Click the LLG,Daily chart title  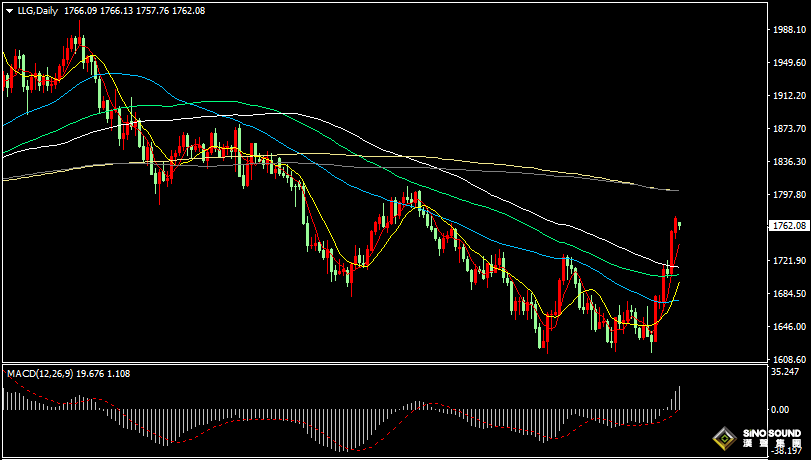[37, 10]
